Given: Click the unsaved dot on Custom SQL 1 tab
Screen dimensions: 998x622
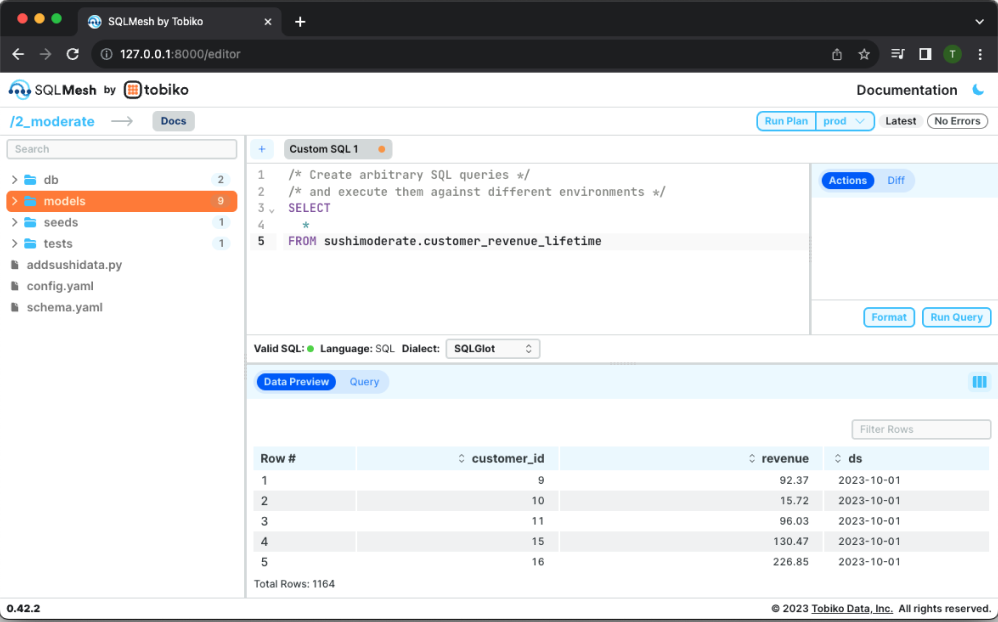Looking at the screenshot, I should (x=381, y=149).
